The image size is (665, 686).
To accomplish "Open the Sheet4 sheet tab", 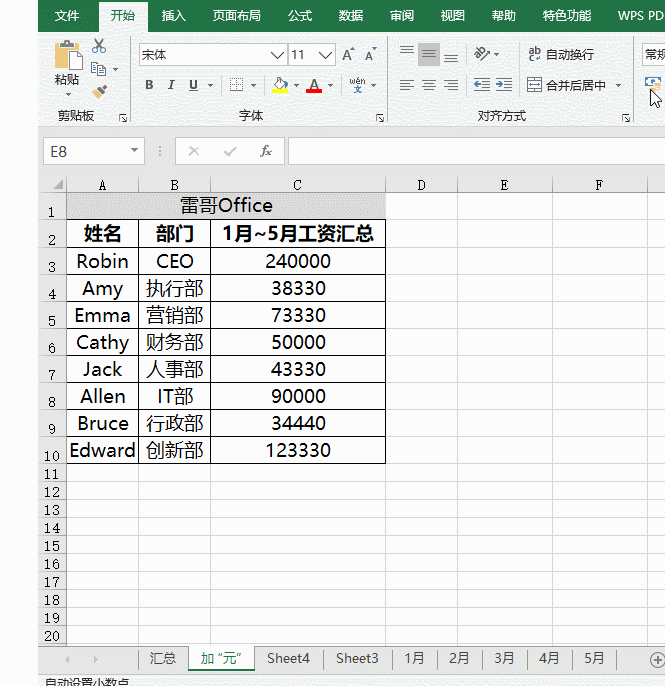I will (x=288, y=658).
